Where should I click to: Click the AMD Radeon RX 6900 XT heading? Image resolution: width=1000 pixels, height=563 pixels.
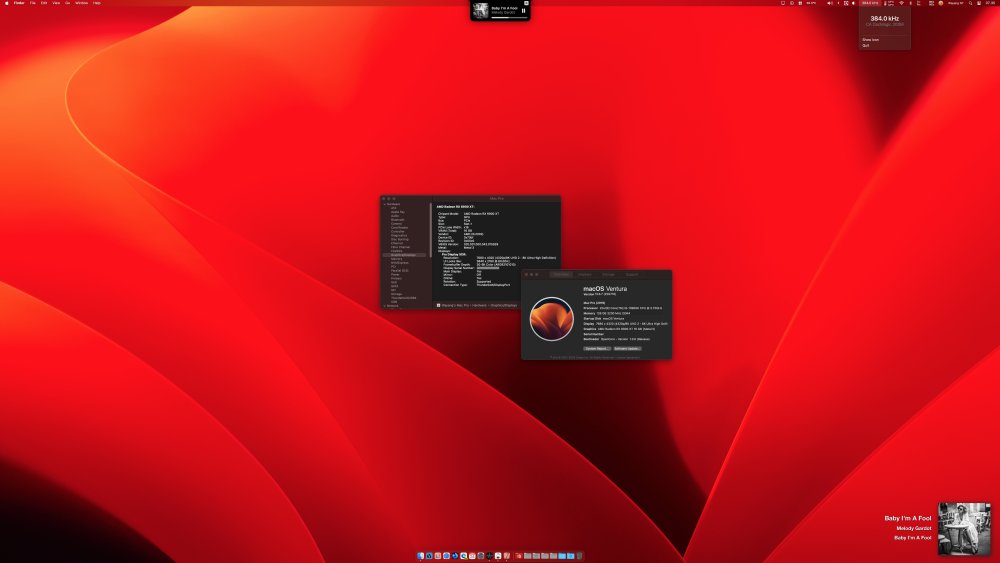(455, 207)
